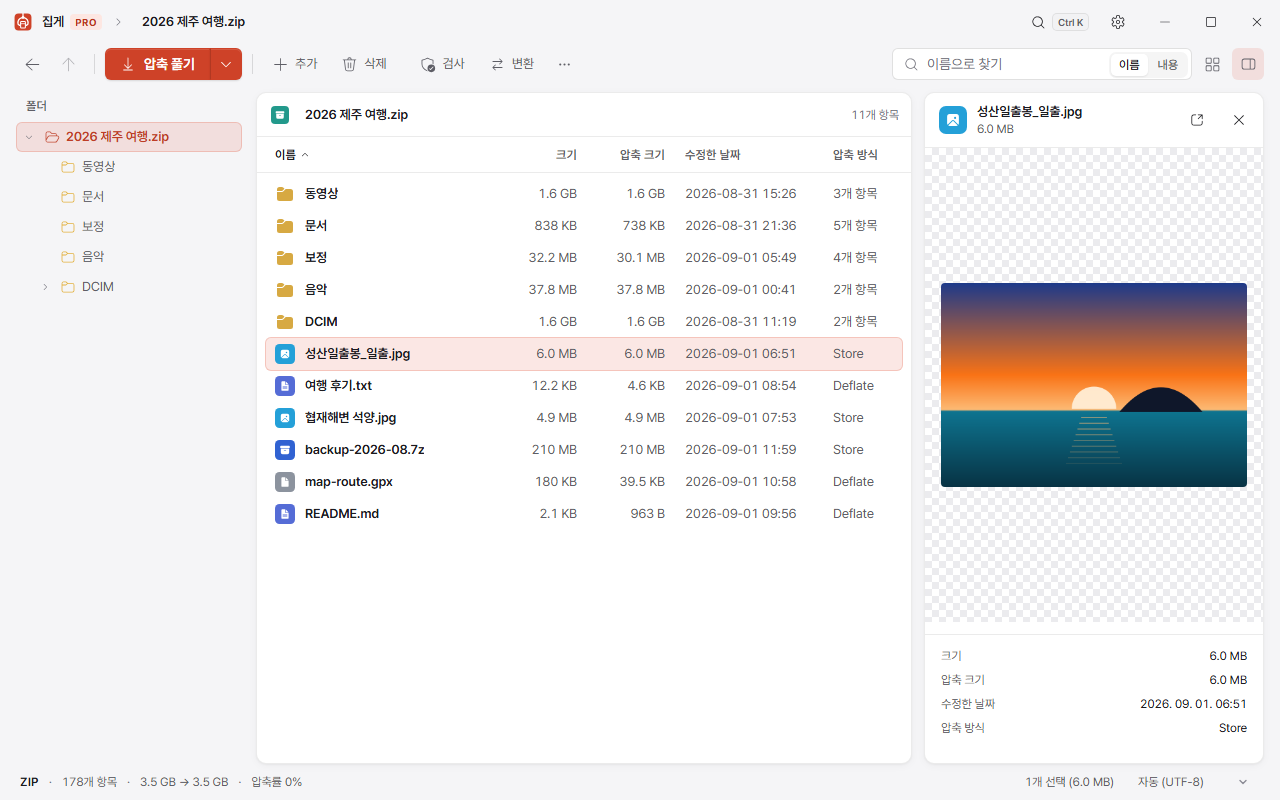Image resolution: width=1280 pixels, height=800 pixels.
Task: Sort by 압축 크기 column header
Action: (x=642, y=155)
